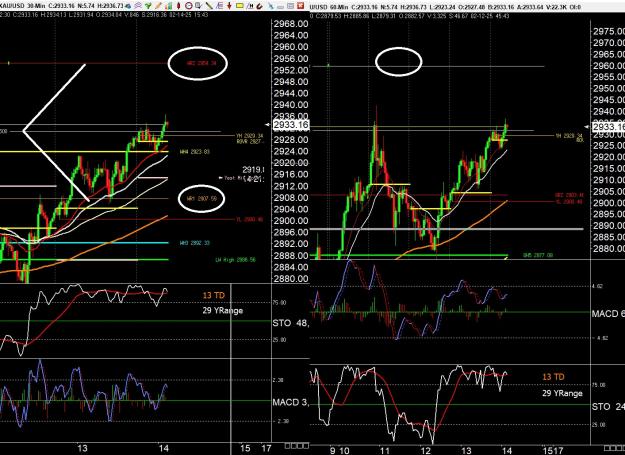Click date 14 on right chart time axis
Screen dimensions: 625x455
[x=507, y=451]
